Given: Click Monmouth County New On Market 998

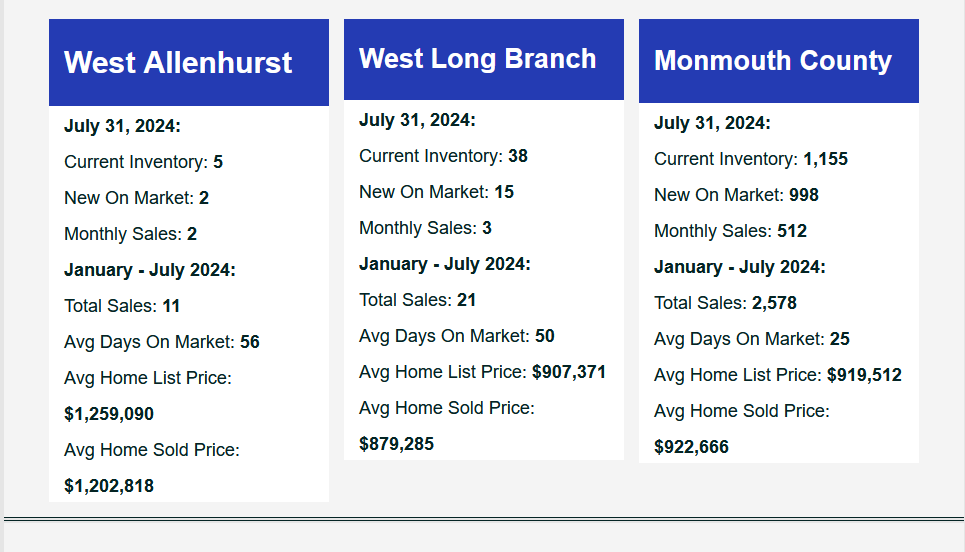Looking at the screenshot, I should [x=804, y=194].
